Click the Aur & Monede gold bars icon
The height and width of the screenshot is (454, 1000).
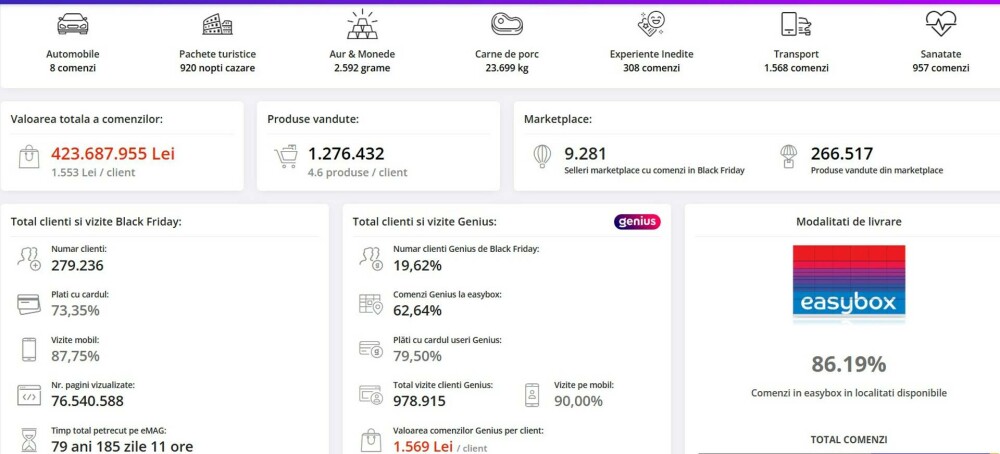(x=362, y=24)
